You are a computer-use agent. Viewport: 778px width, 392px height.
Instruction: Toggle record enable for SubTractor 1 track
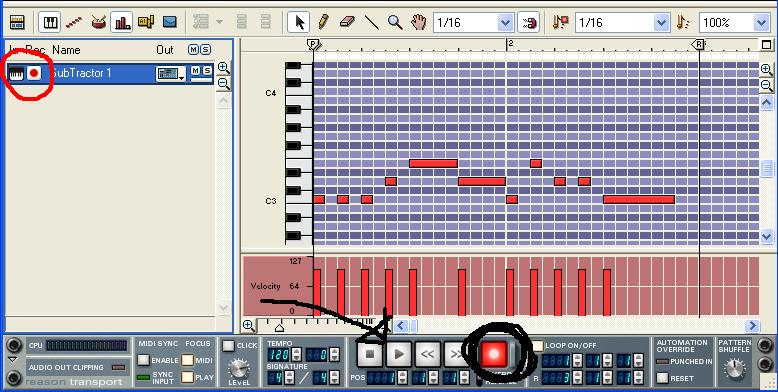[34, 73]
